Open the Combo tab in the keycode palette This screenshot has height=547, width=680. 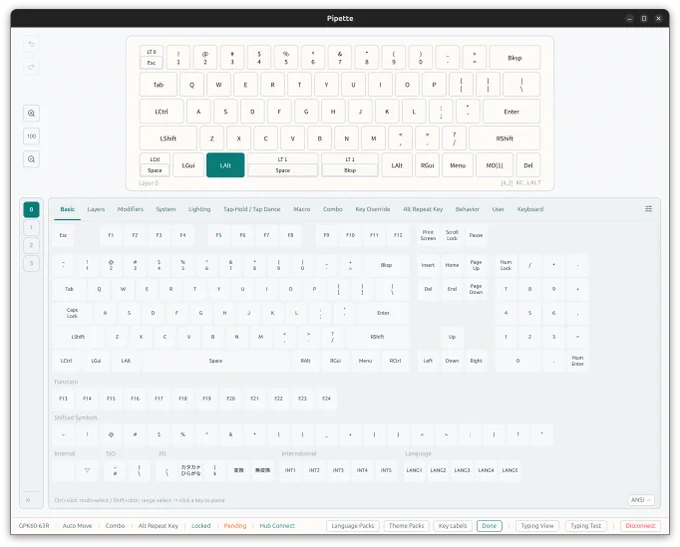click(x=333, y=209)
